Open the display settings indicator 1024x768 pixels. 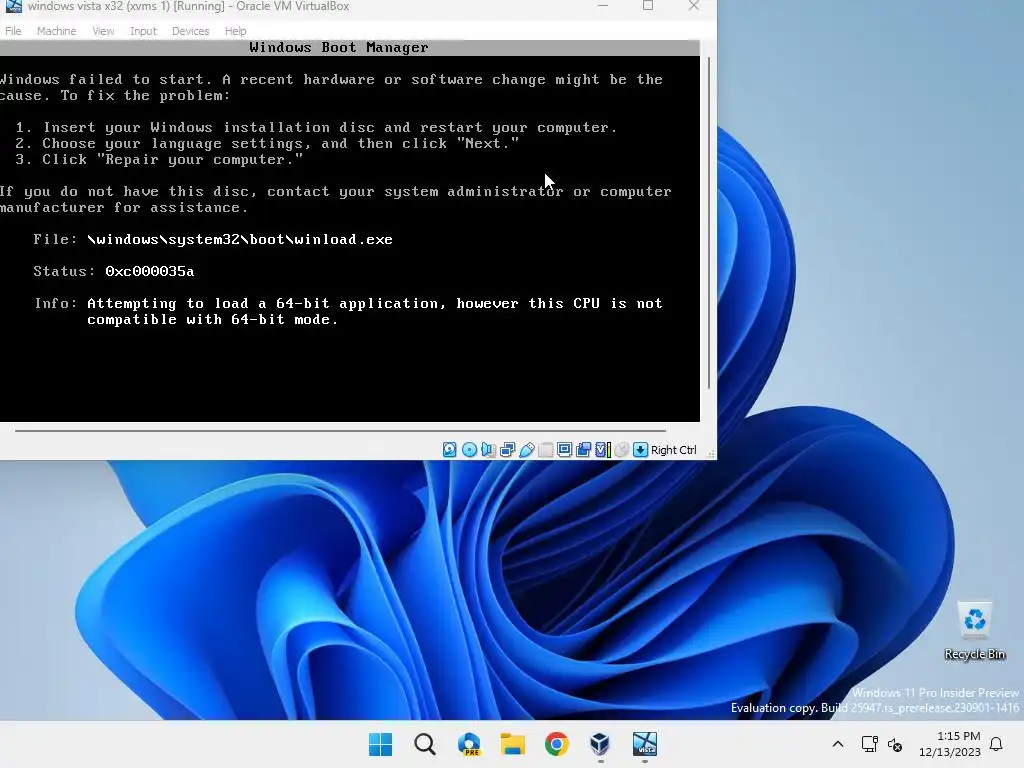click(564, 450)
